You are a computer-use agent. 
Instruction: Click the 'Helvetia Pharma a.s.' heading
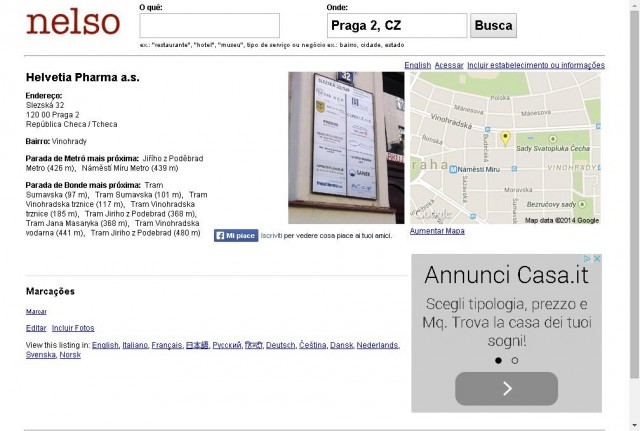click(x=82, y=77)
